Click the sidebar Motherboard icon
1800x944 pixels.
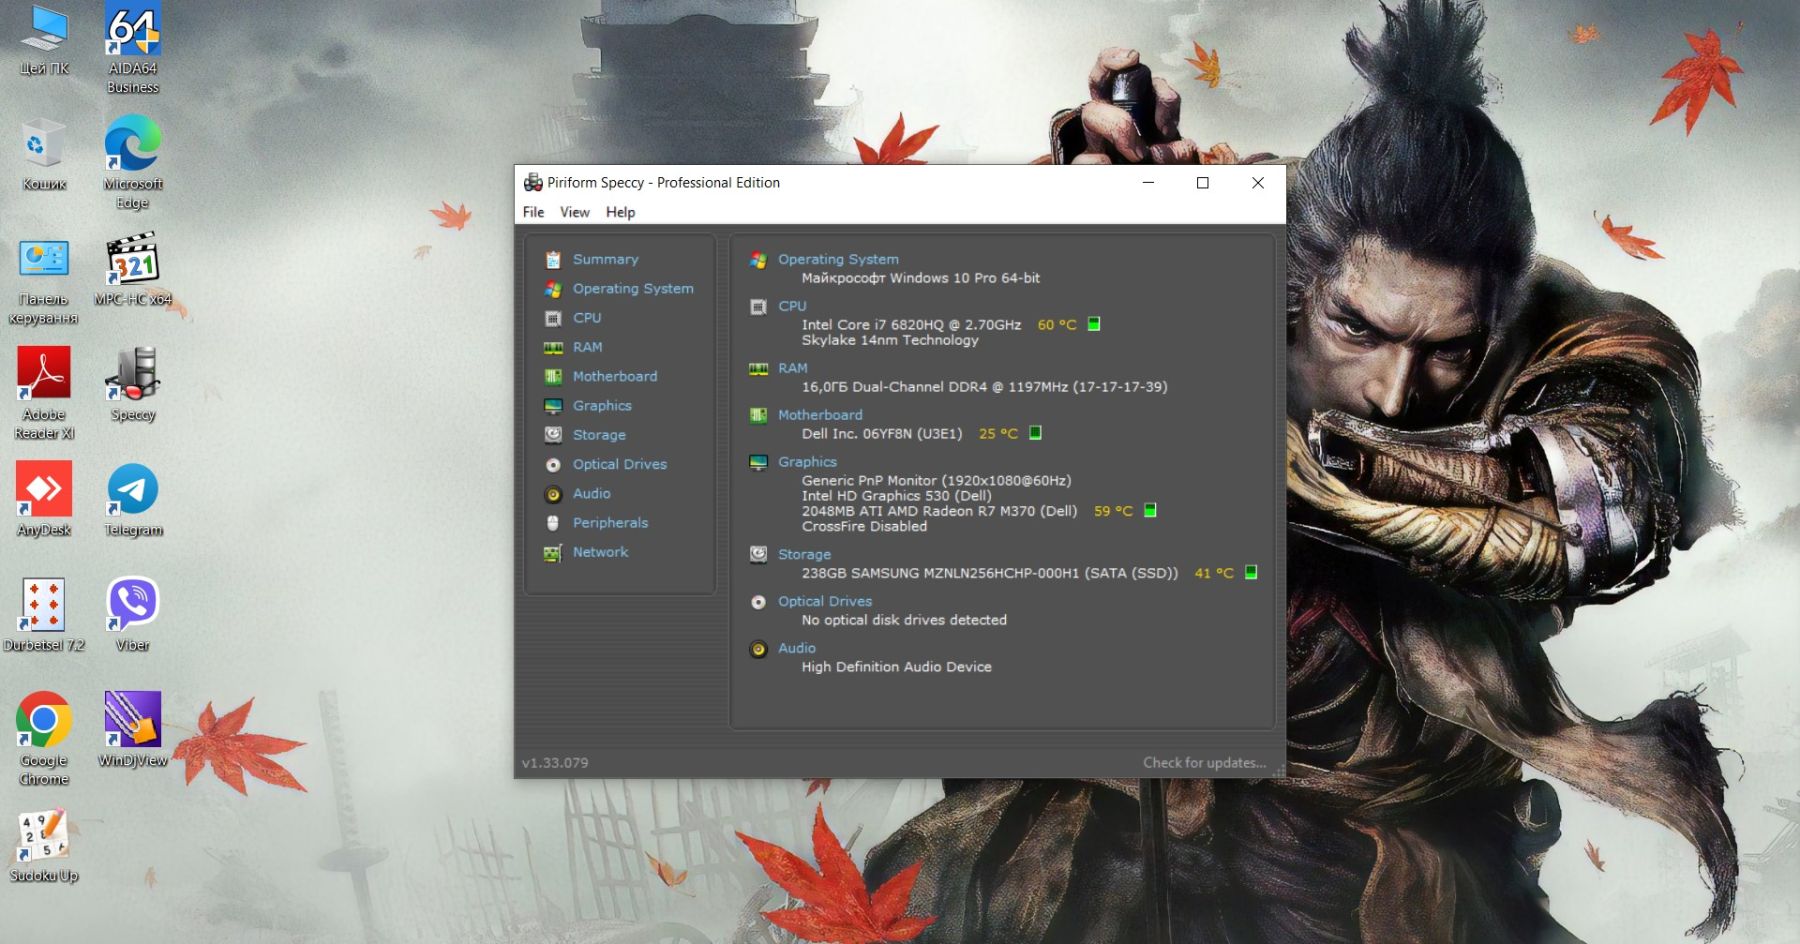pyautogui.click(x=553, y=377)
